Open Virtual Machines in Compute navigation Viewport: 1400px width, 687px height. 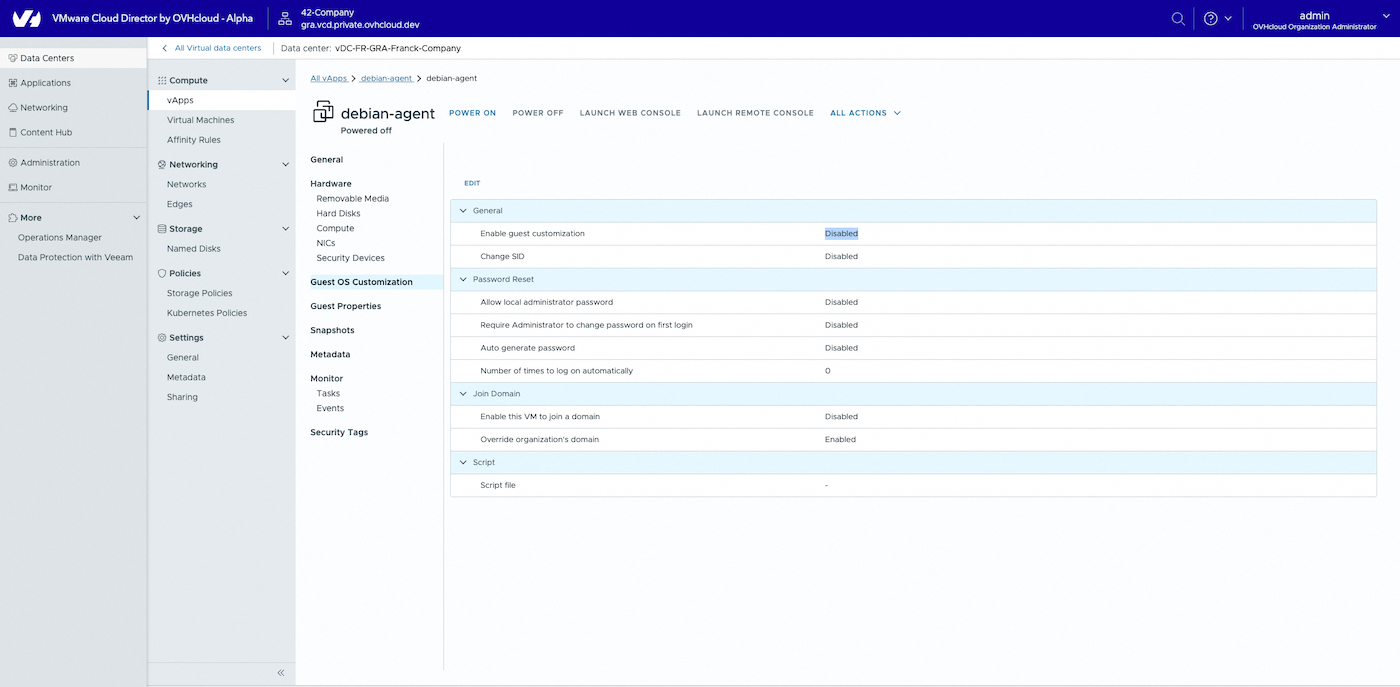[x=200, y=120]
